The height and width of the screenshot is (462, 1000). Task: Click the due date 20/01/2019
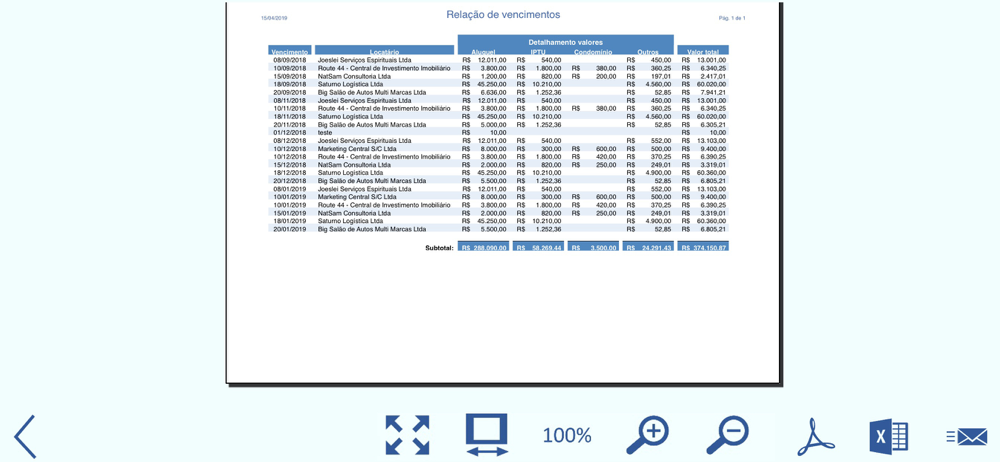[290, 229]
